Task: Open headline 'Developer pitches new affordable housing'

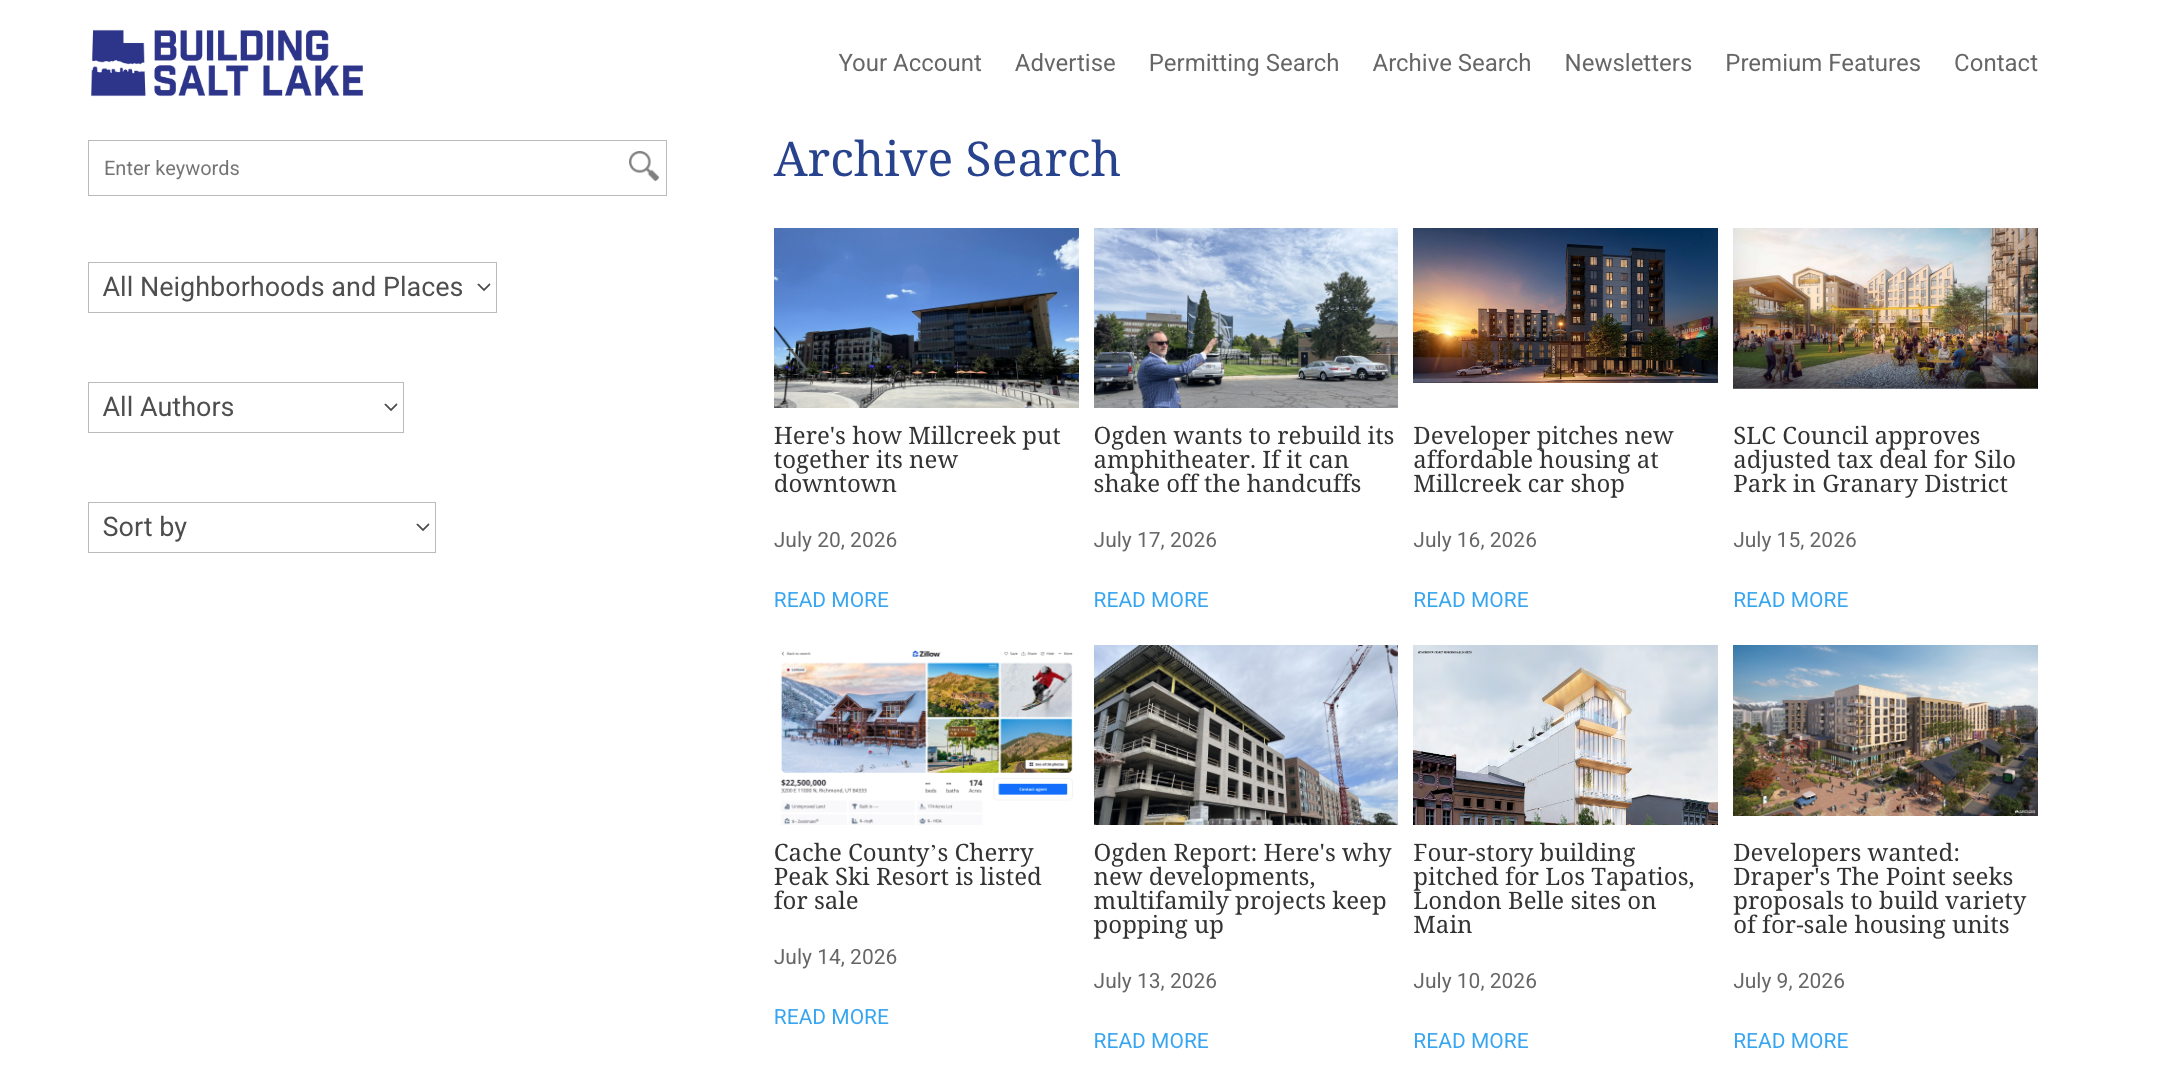Action: [x=1543, y=460]
